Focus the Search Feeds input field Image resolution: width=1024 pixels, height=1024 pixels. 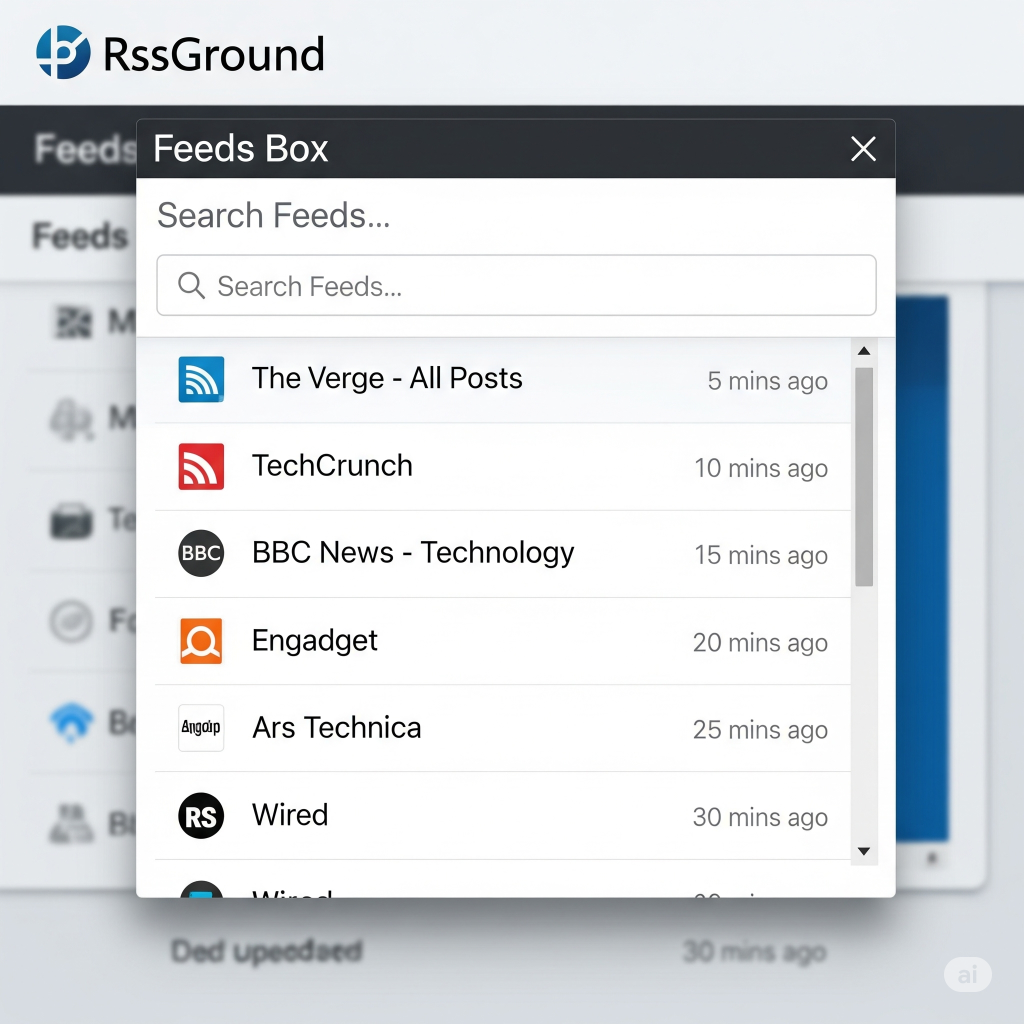coord(516,285)
